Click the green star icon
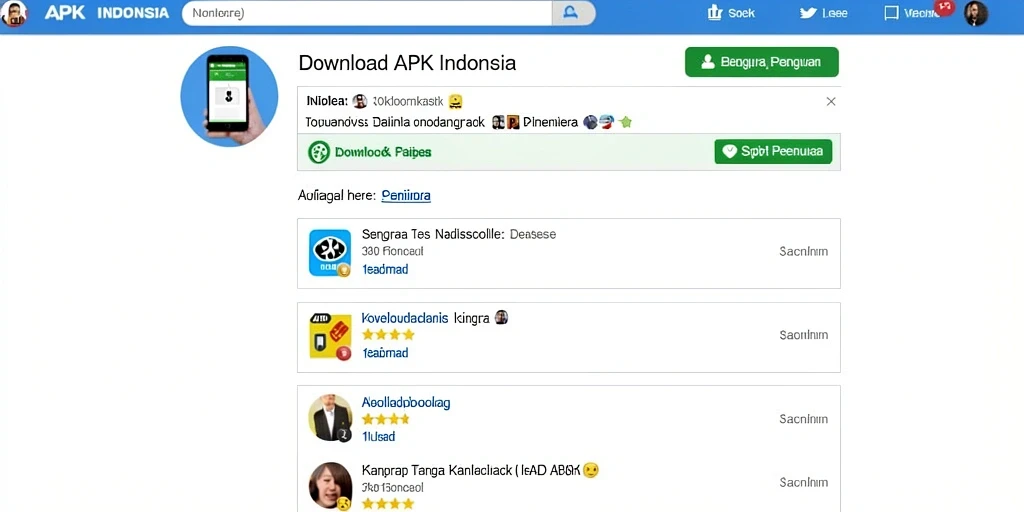The width and height of the screenshot is (1024, 512). click(626, 122)
